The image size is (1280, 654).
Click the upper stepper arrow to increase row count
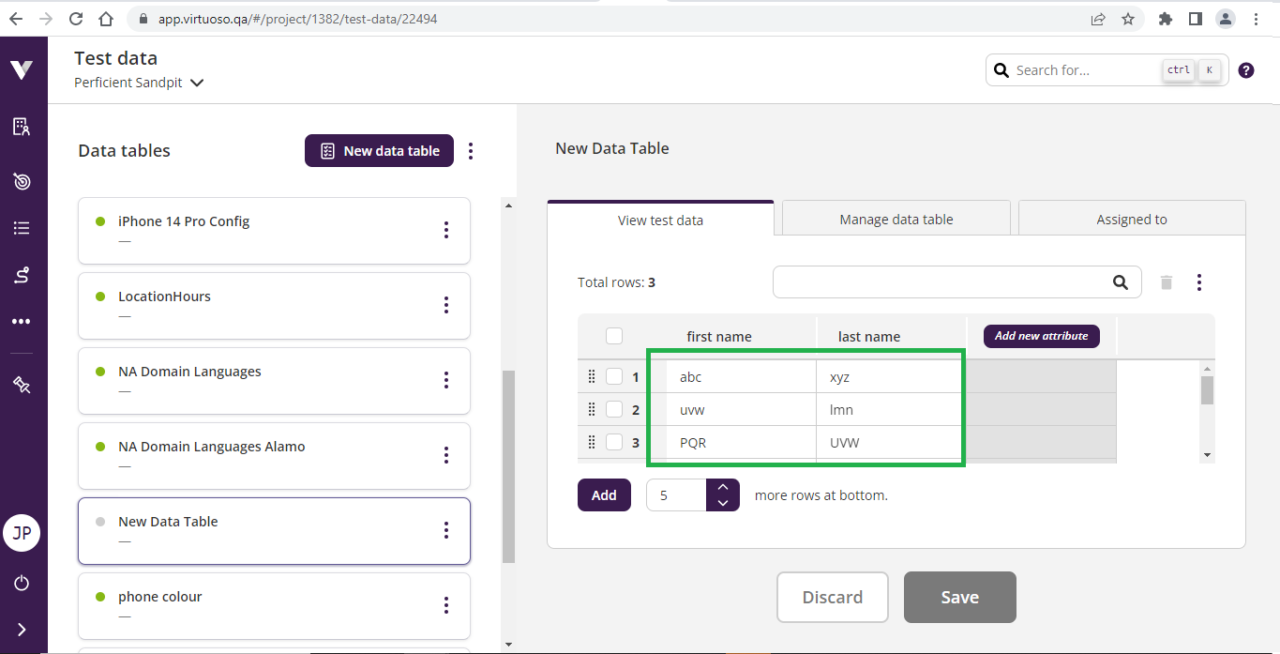[723, 488]
